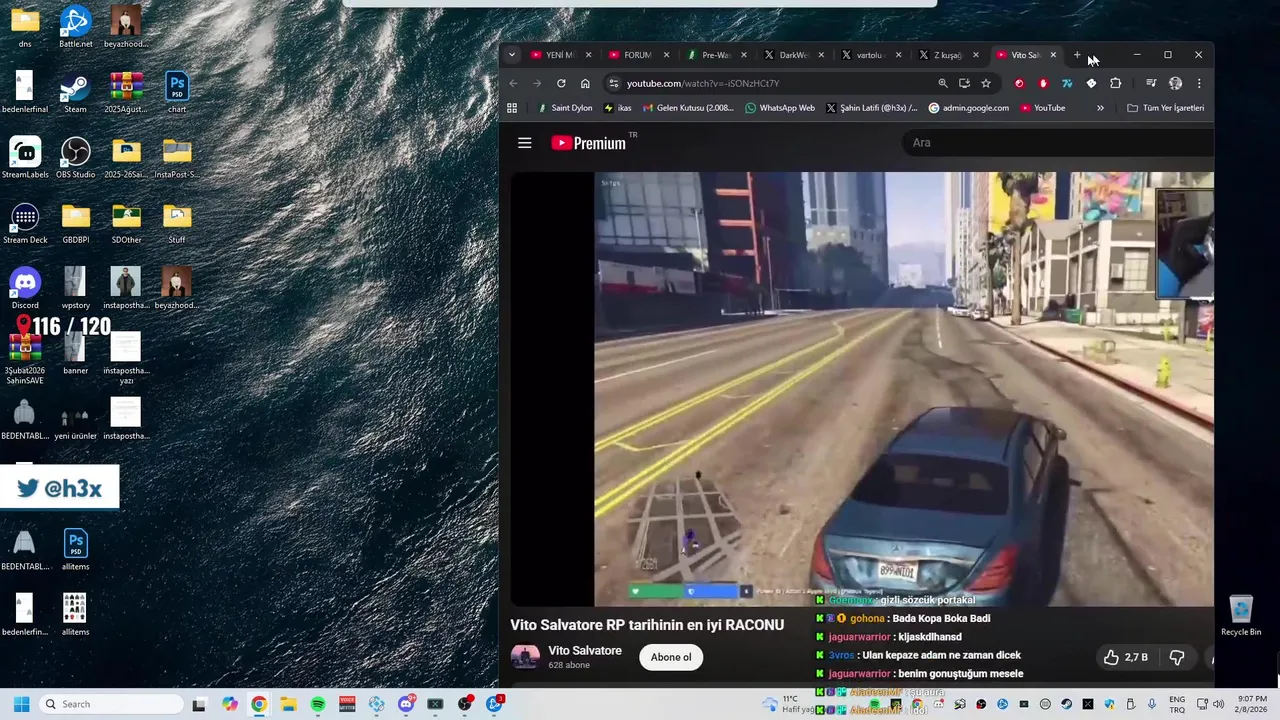Image resolution: width=1280 pixels, height=720 pixels.
Task: Open the WhatsApp Web bookmark
Action: pyautogui.click(x=780, y=108)
